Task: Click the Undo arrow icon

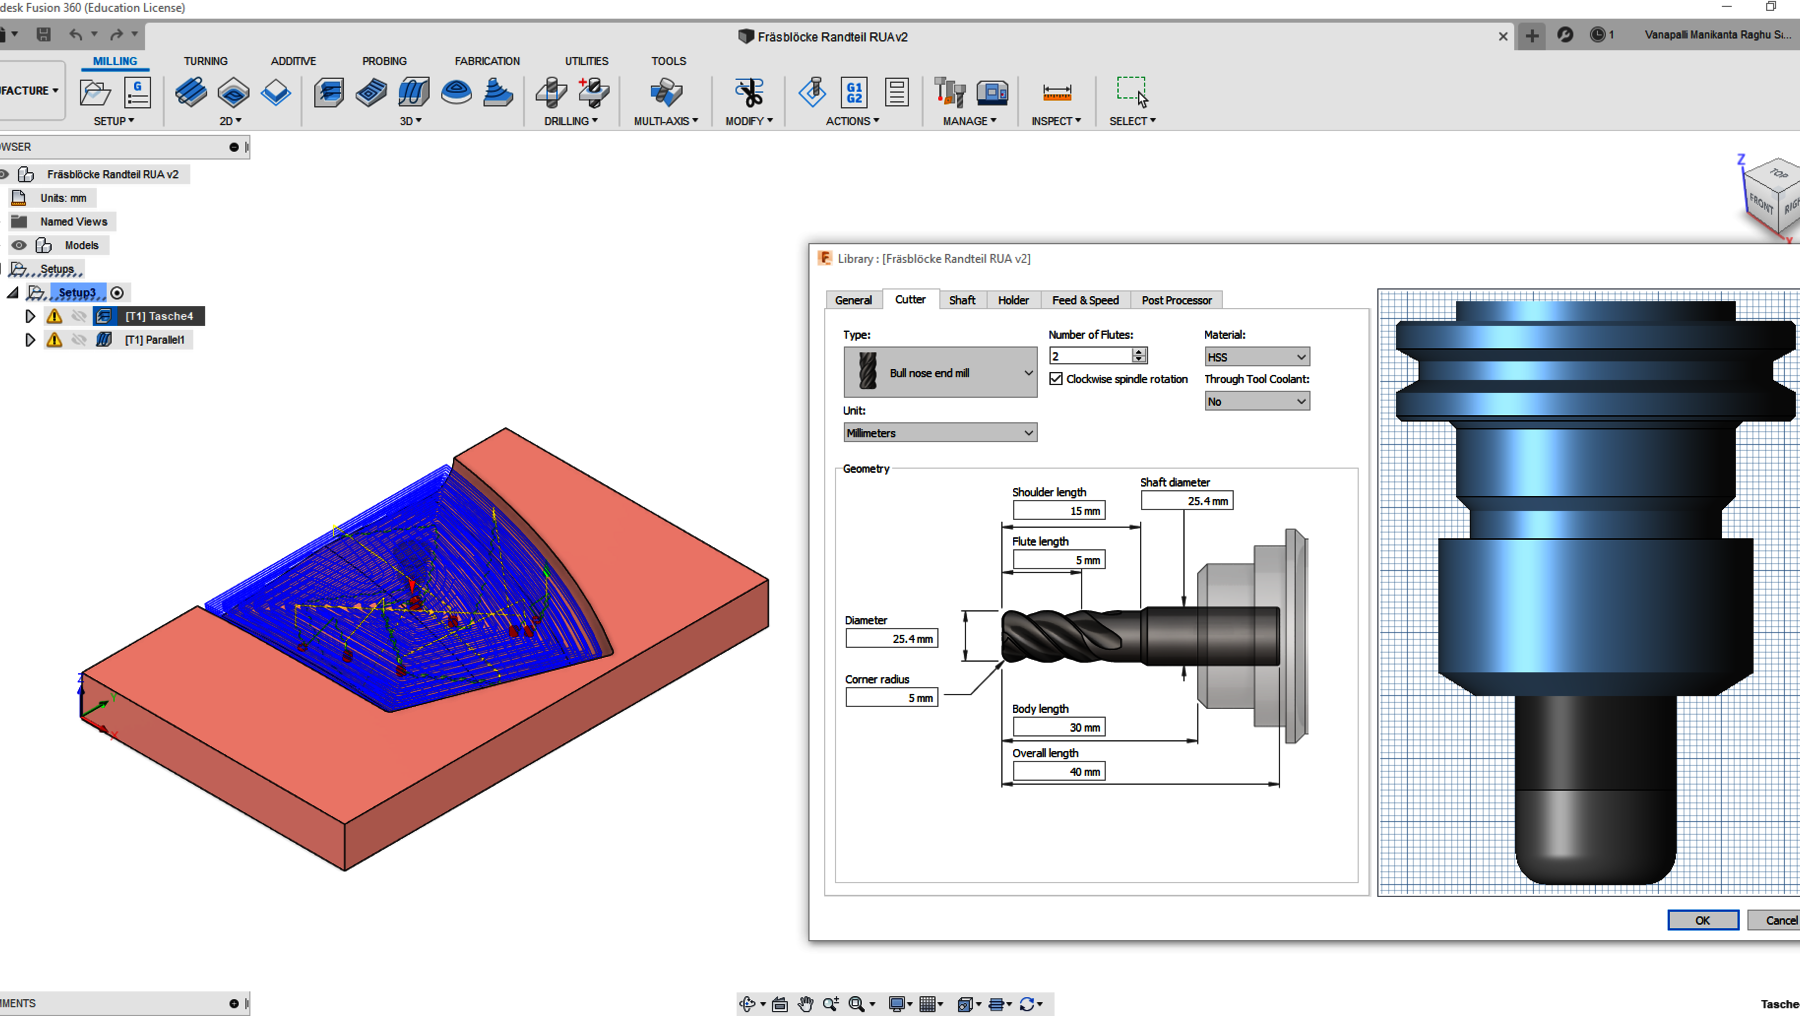Action: click(x=76, y=35)
